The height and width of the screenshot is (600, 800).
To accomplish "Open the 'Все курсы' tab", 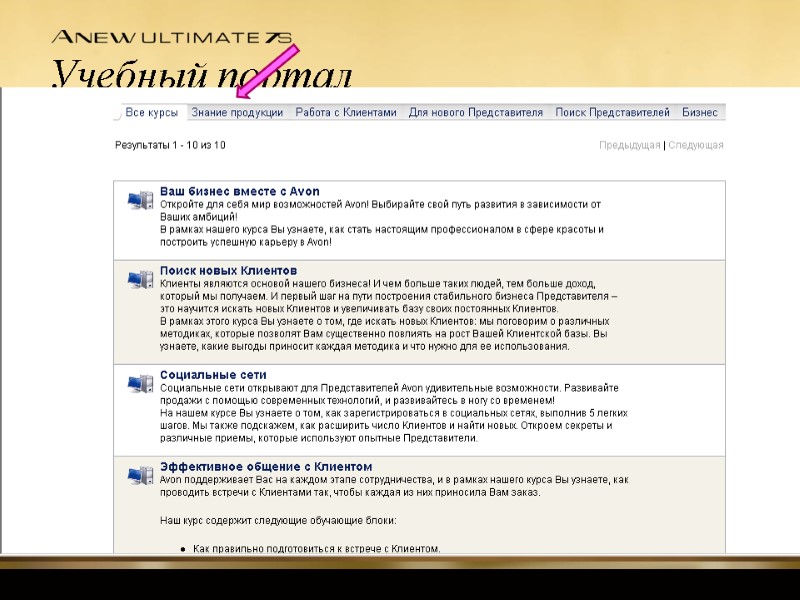I will pos(152,113).
